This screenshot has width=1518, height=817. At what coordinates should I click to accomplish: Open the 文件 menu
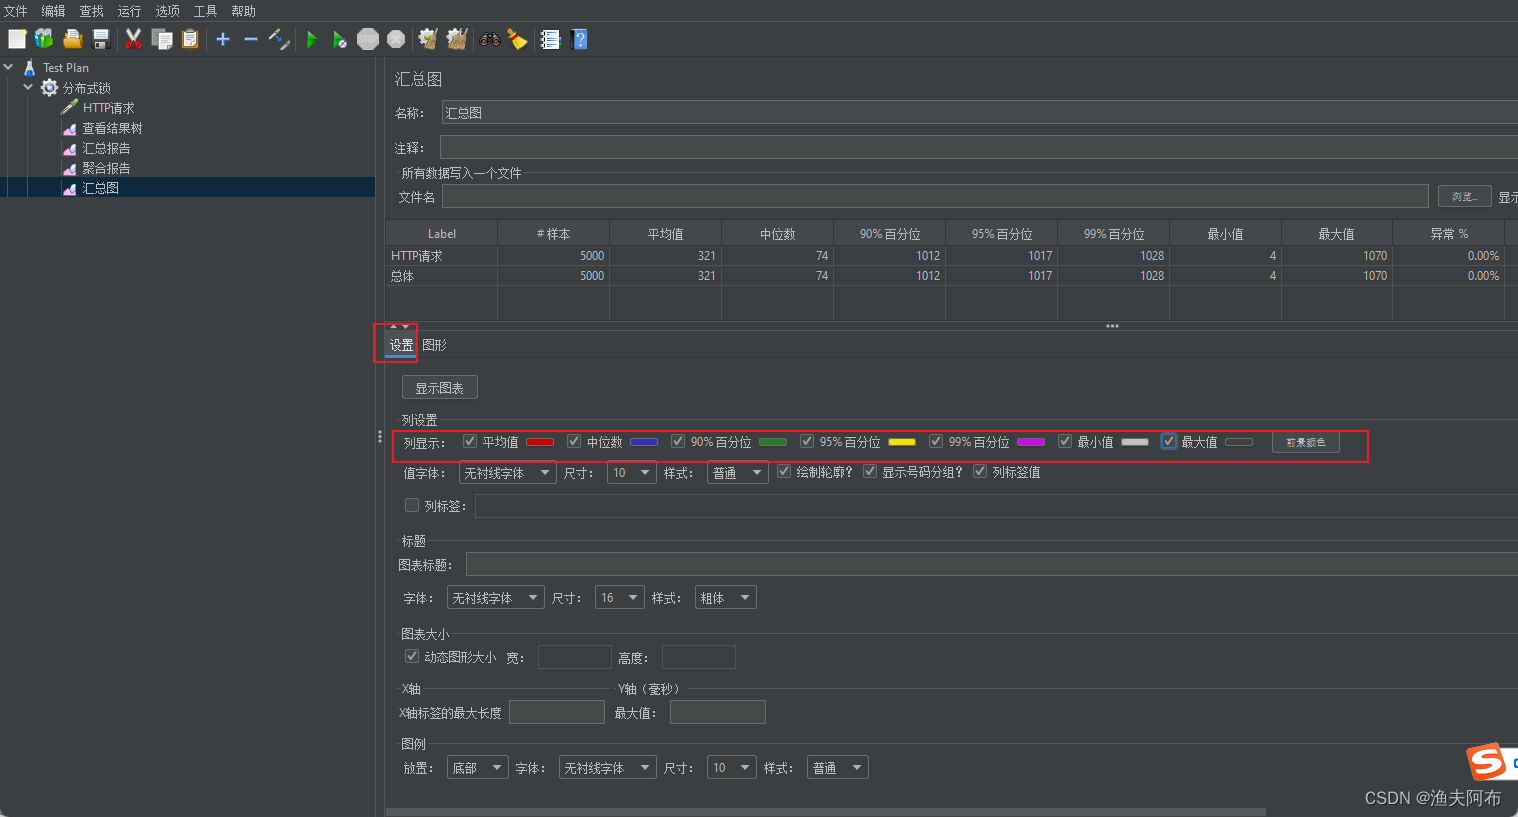pos(16,11)
